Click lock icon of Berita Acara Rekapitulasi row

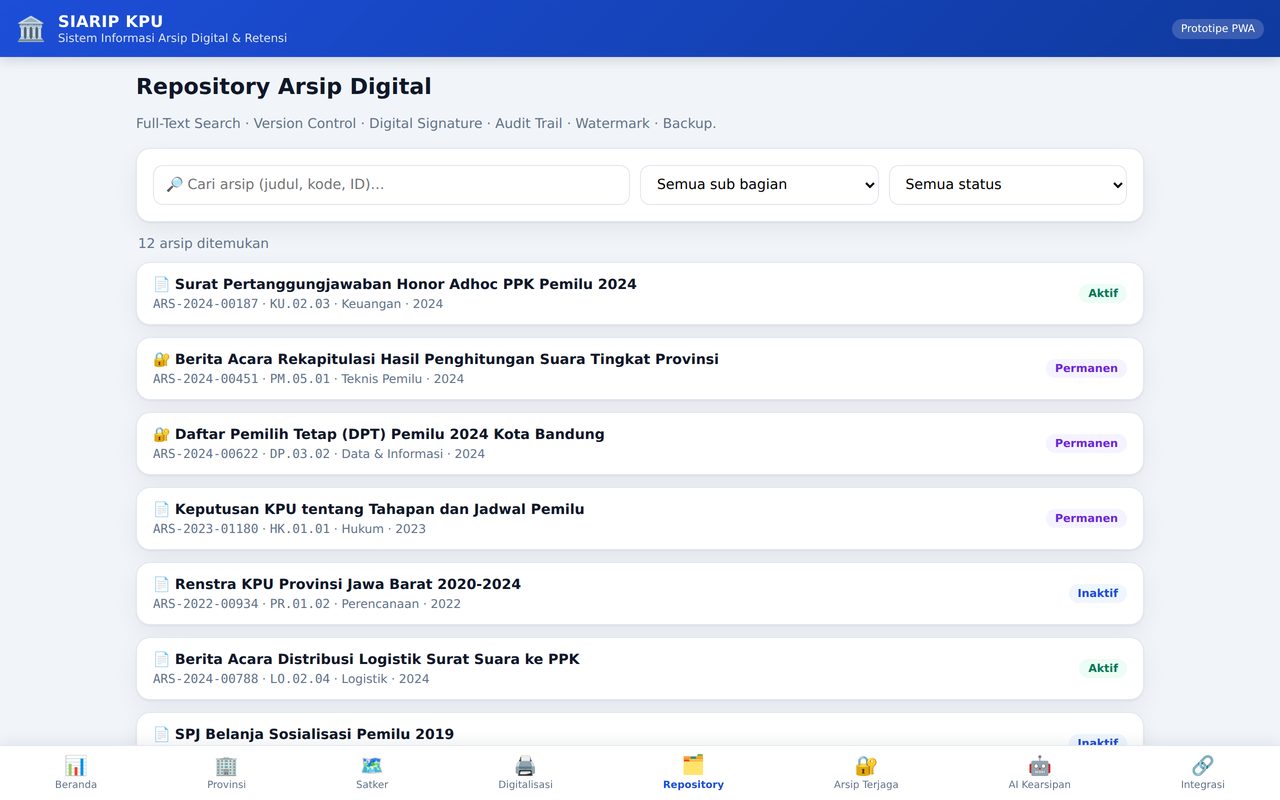point(162,359)
